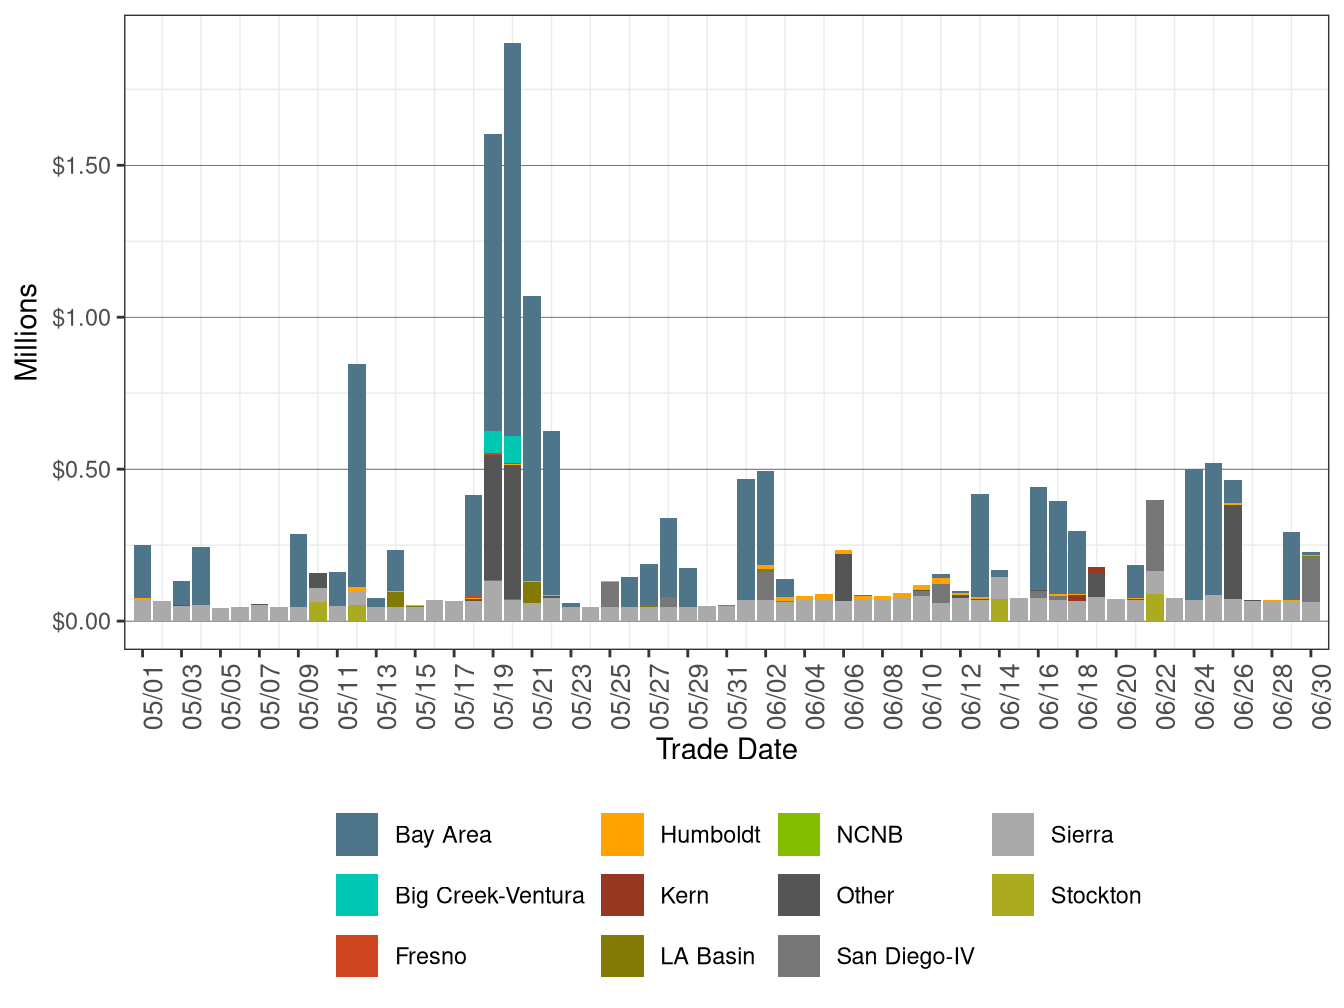This screenshot has width=1344, height=1008.
Task: Click the "Millions" y-axis title
Action: coord(27,332)
